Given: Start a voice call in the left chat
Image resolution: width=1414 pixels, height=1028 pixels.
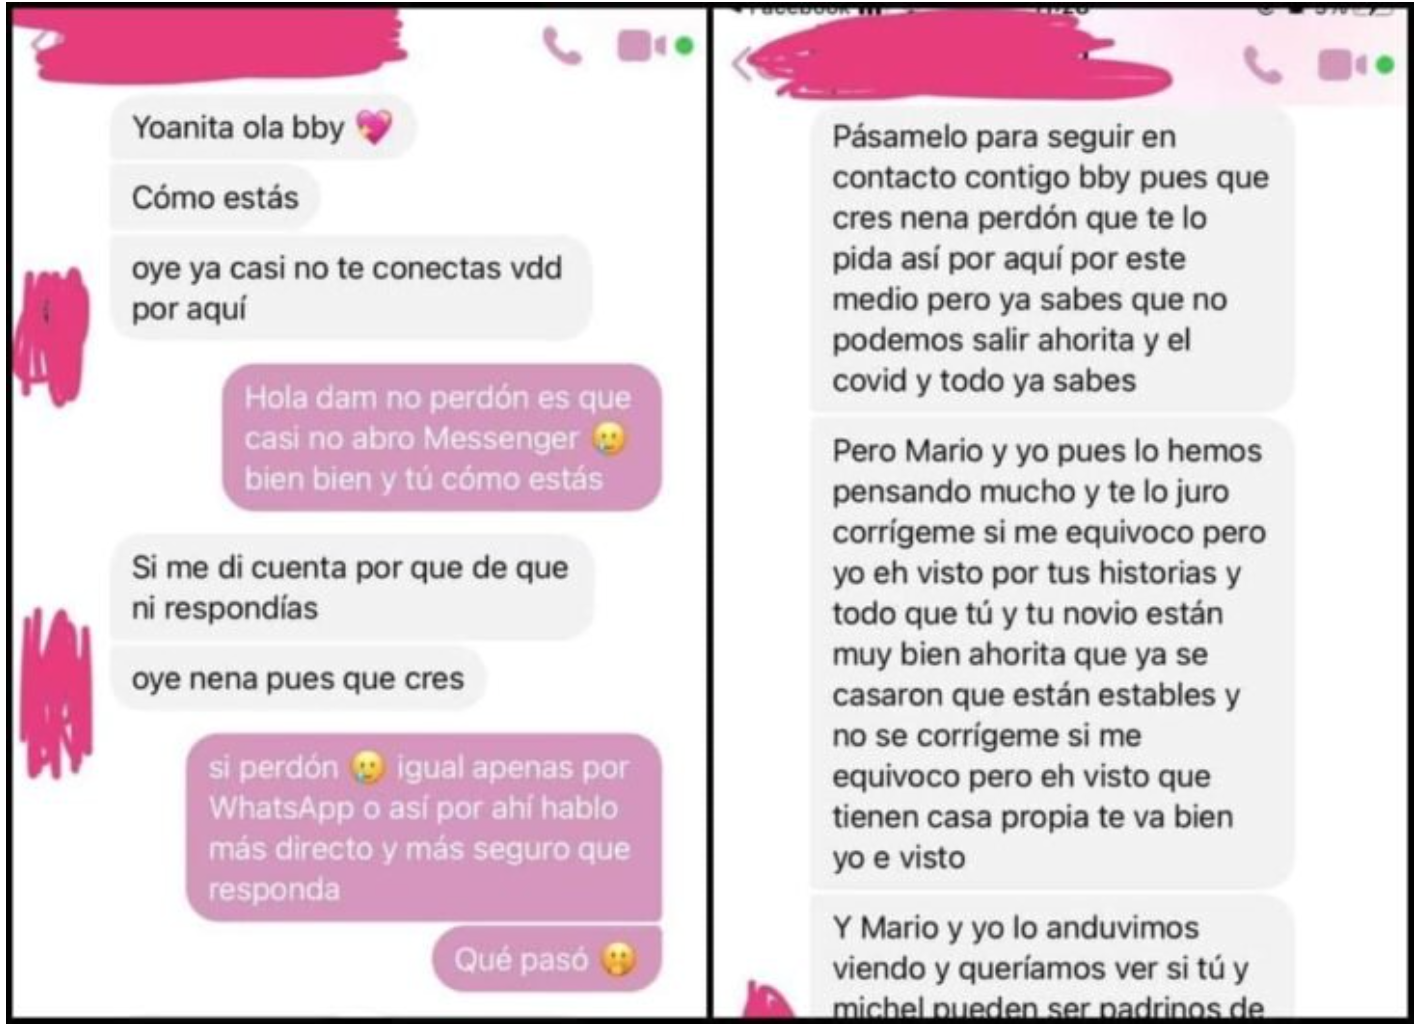Looking at the screenshot, I should point(561,46).
